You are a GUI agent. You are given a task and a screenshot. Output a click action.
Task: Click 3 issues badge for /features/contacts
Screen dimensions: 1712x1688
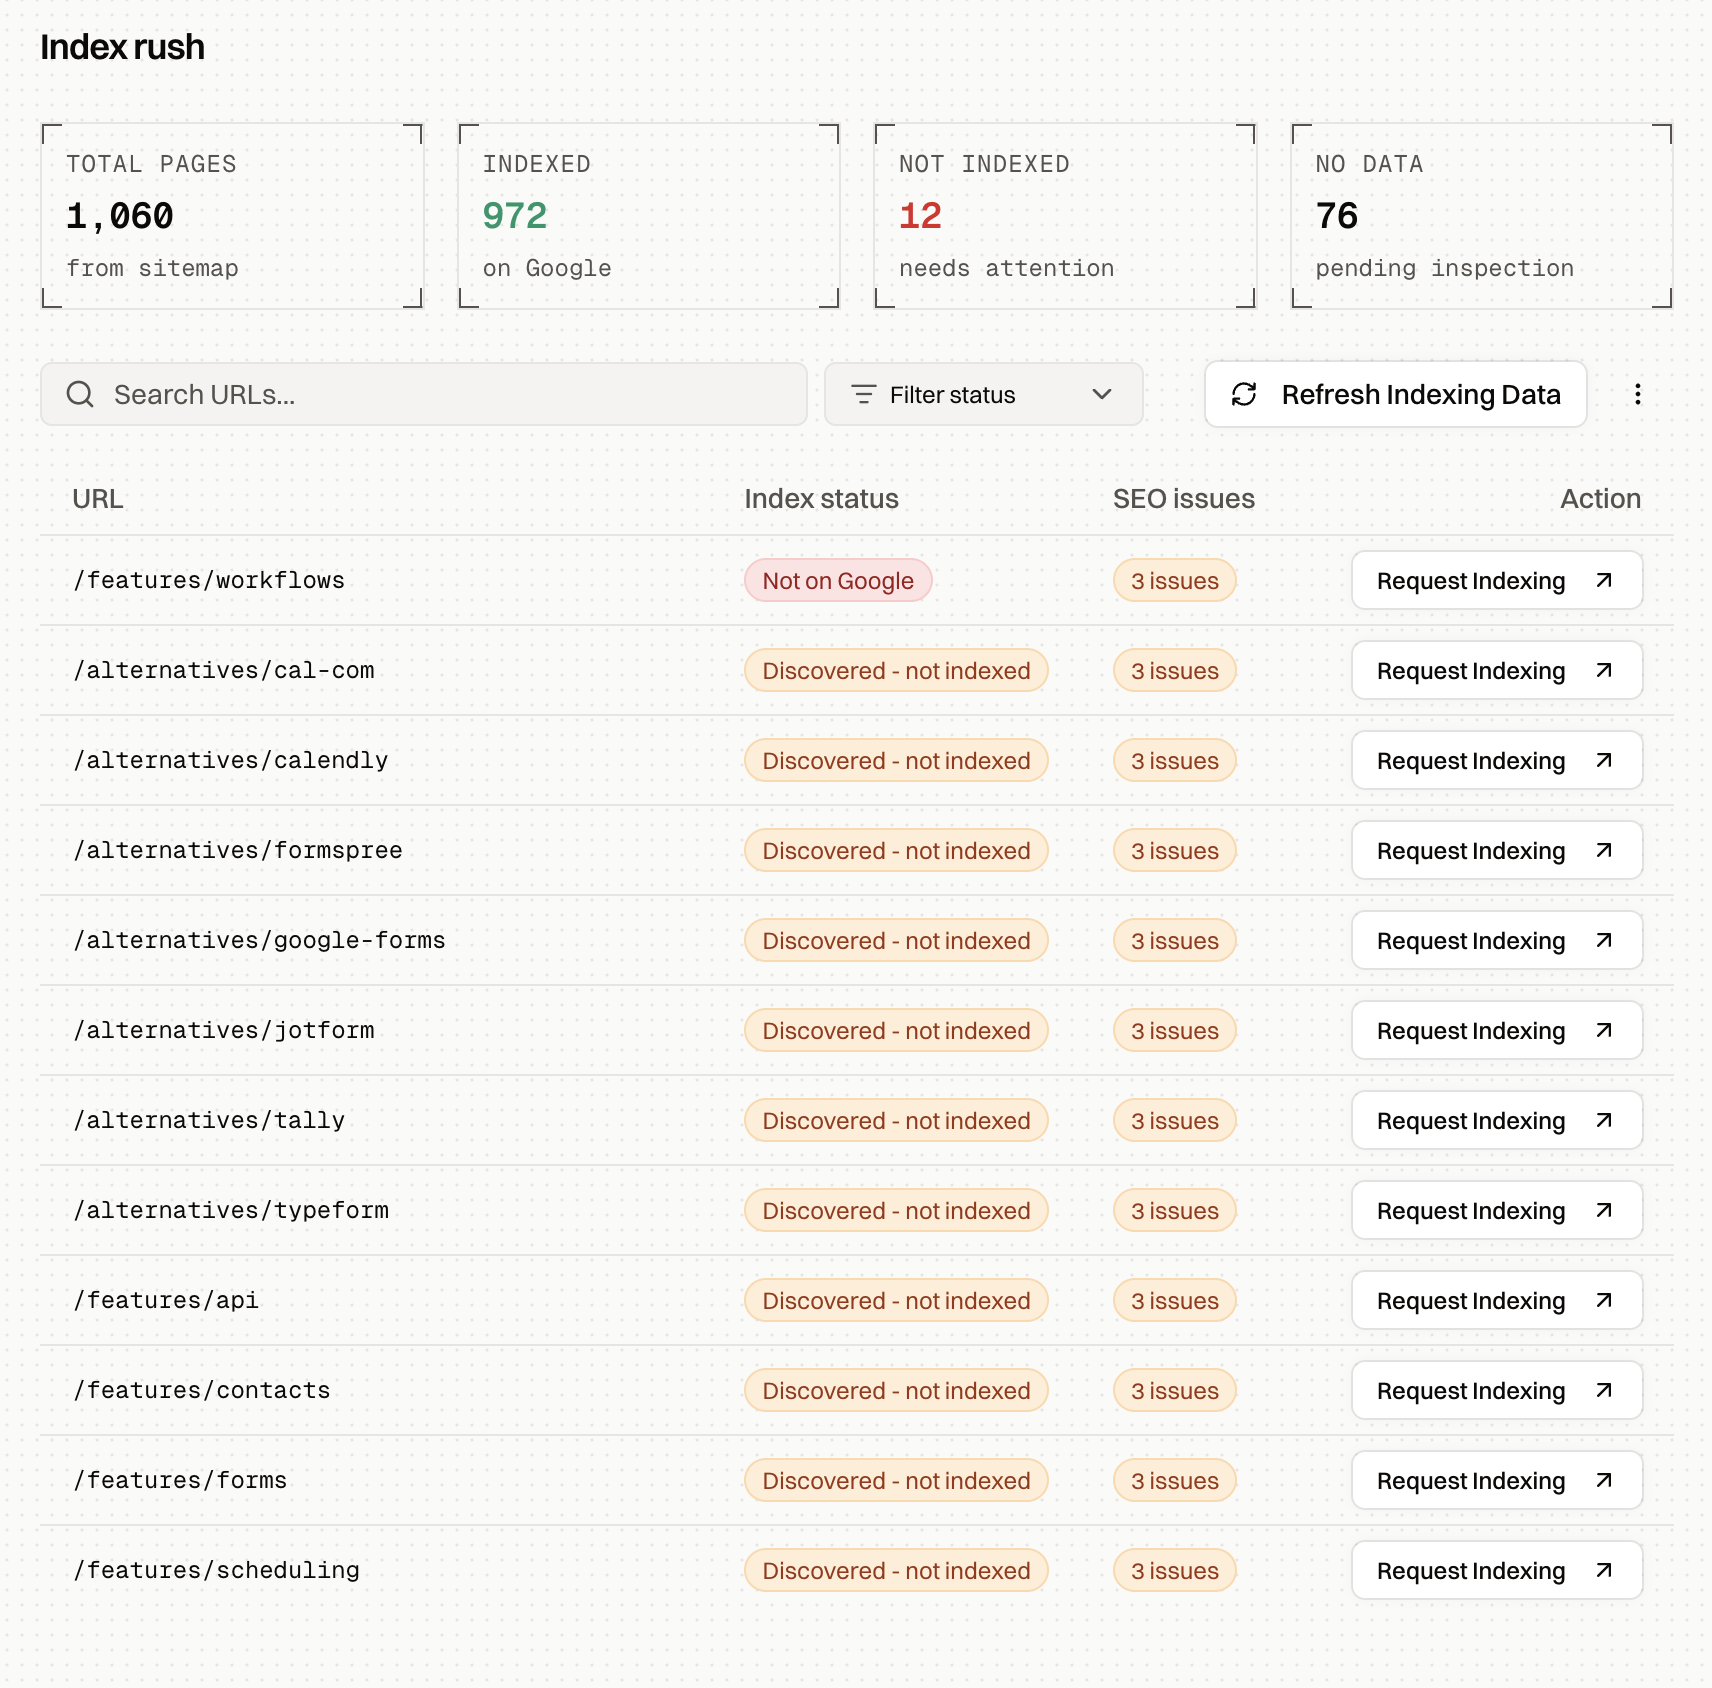1175,1390
